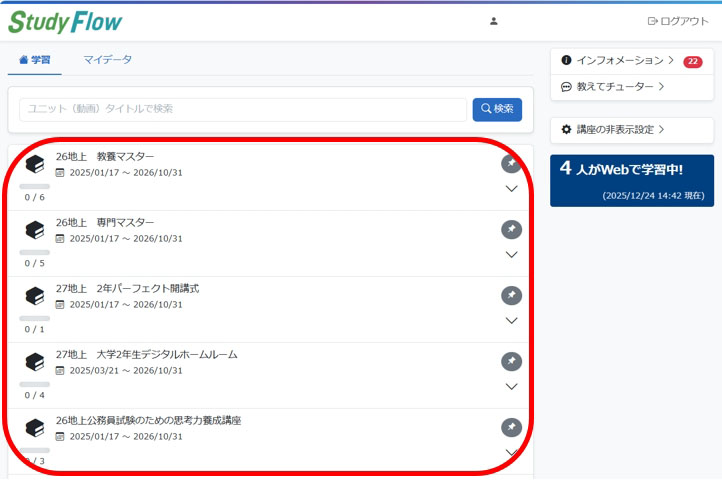Click the calendar icon beside 2025/03/21
Image resolution: width=722 pixels, height=482 pixels.
click(60, 371)
